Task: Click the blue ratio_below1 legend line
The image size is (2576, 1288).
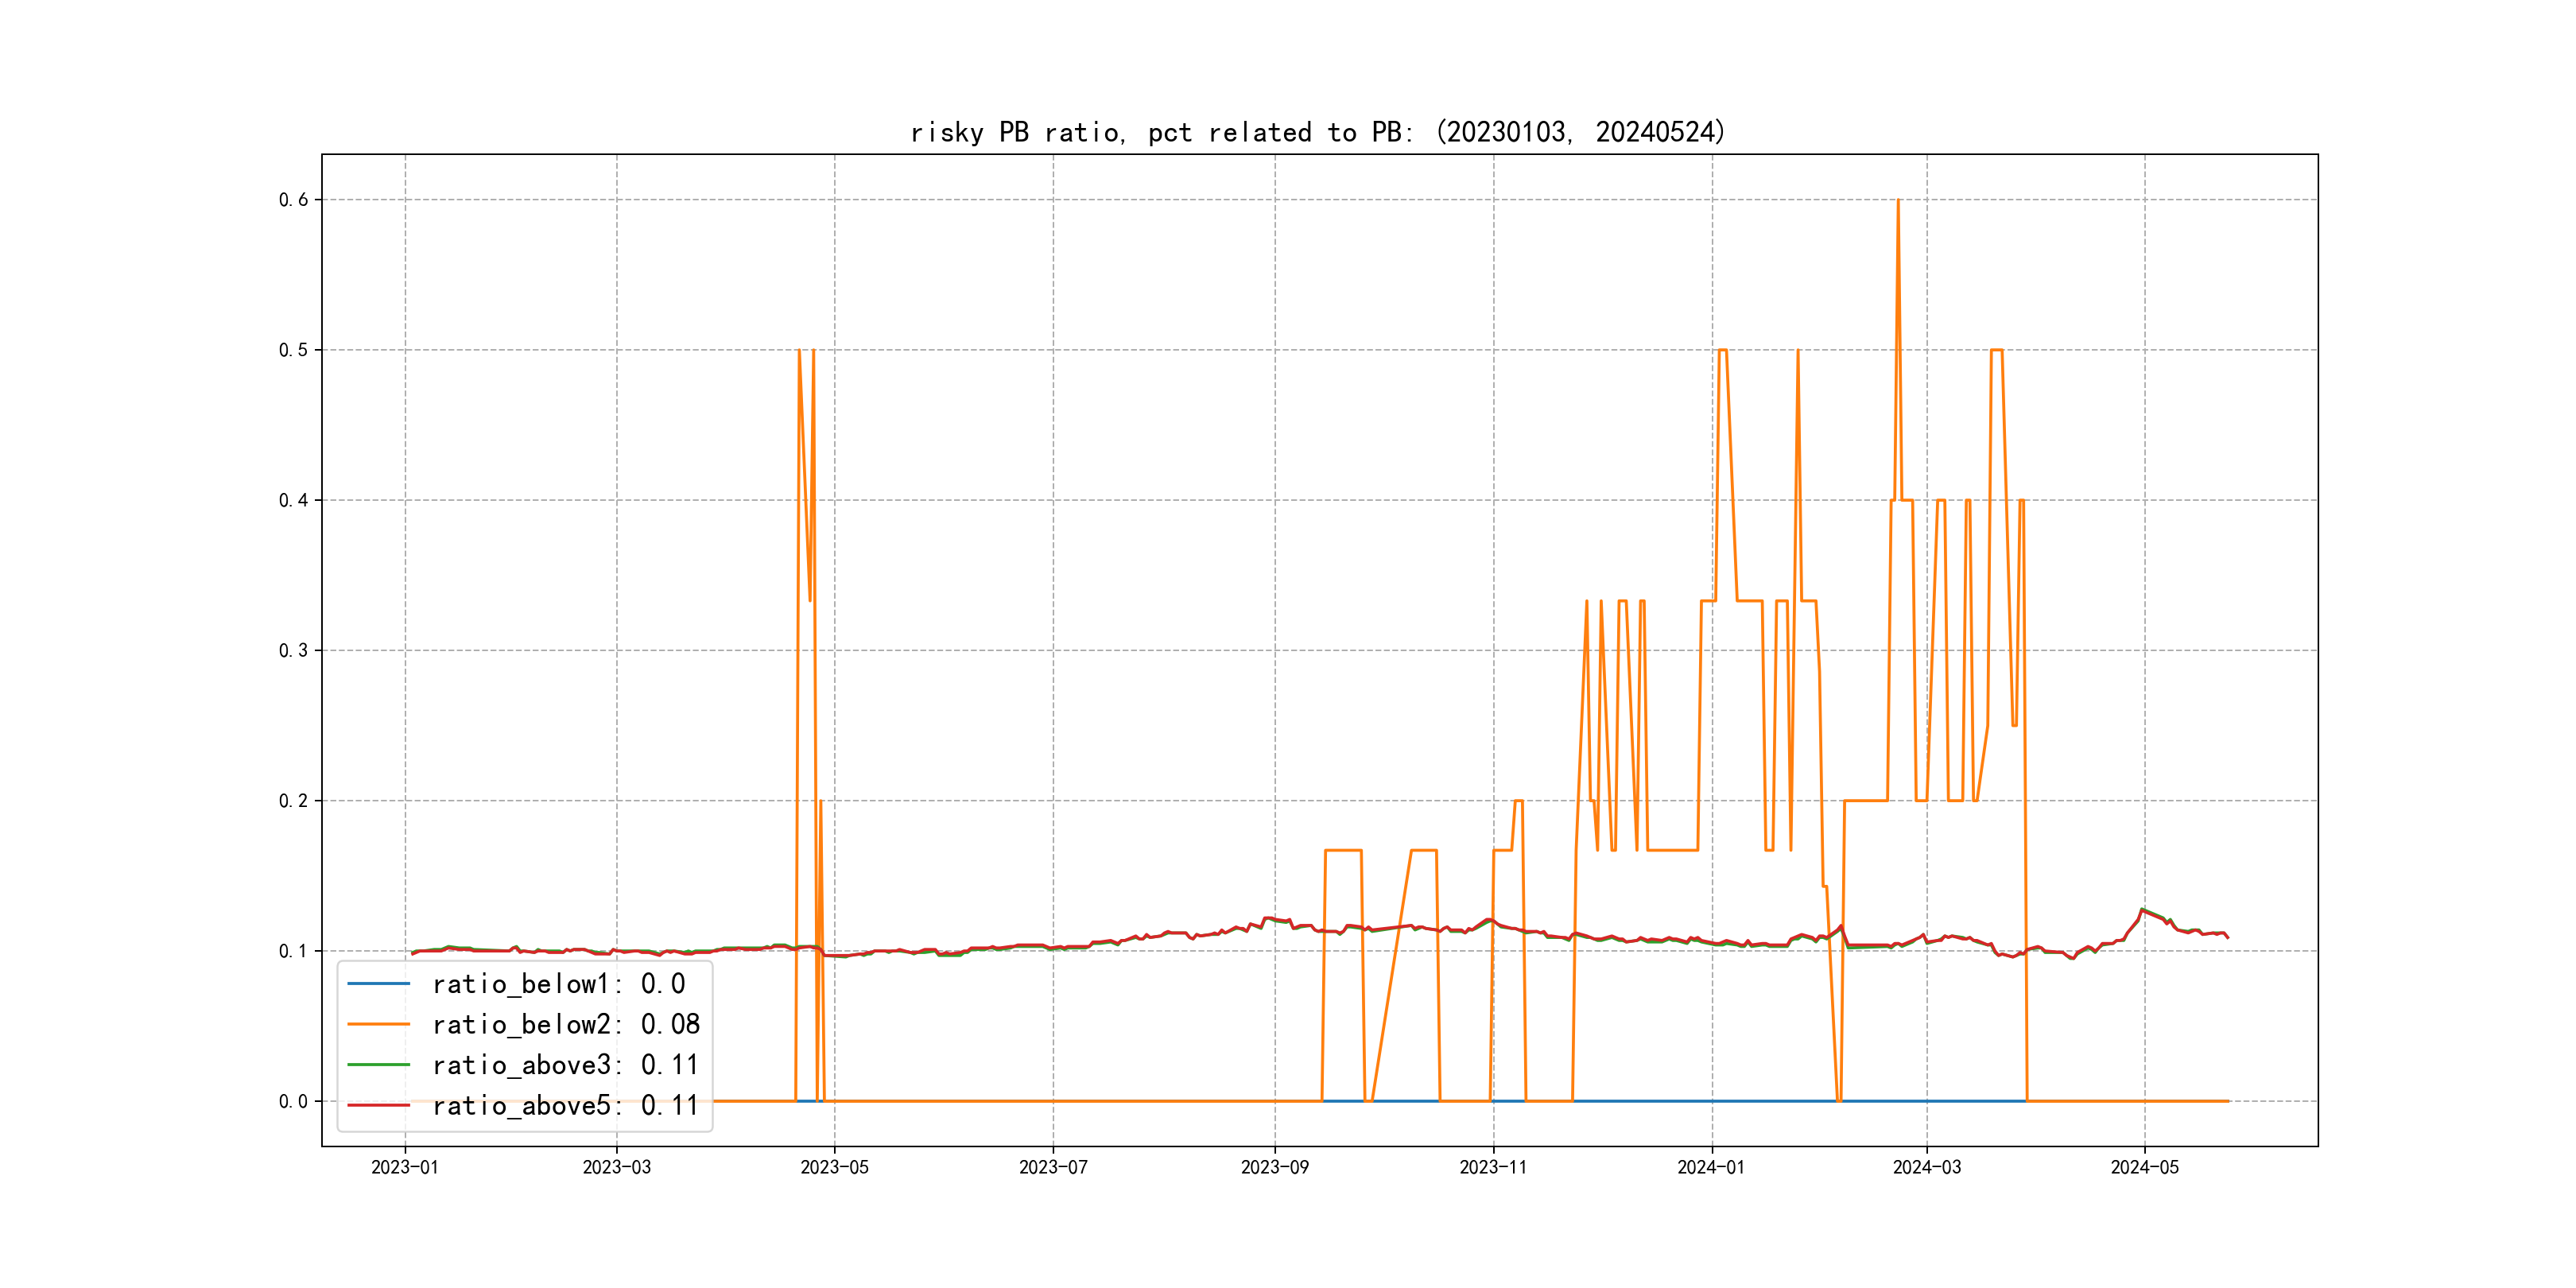Action: [378, 984]
